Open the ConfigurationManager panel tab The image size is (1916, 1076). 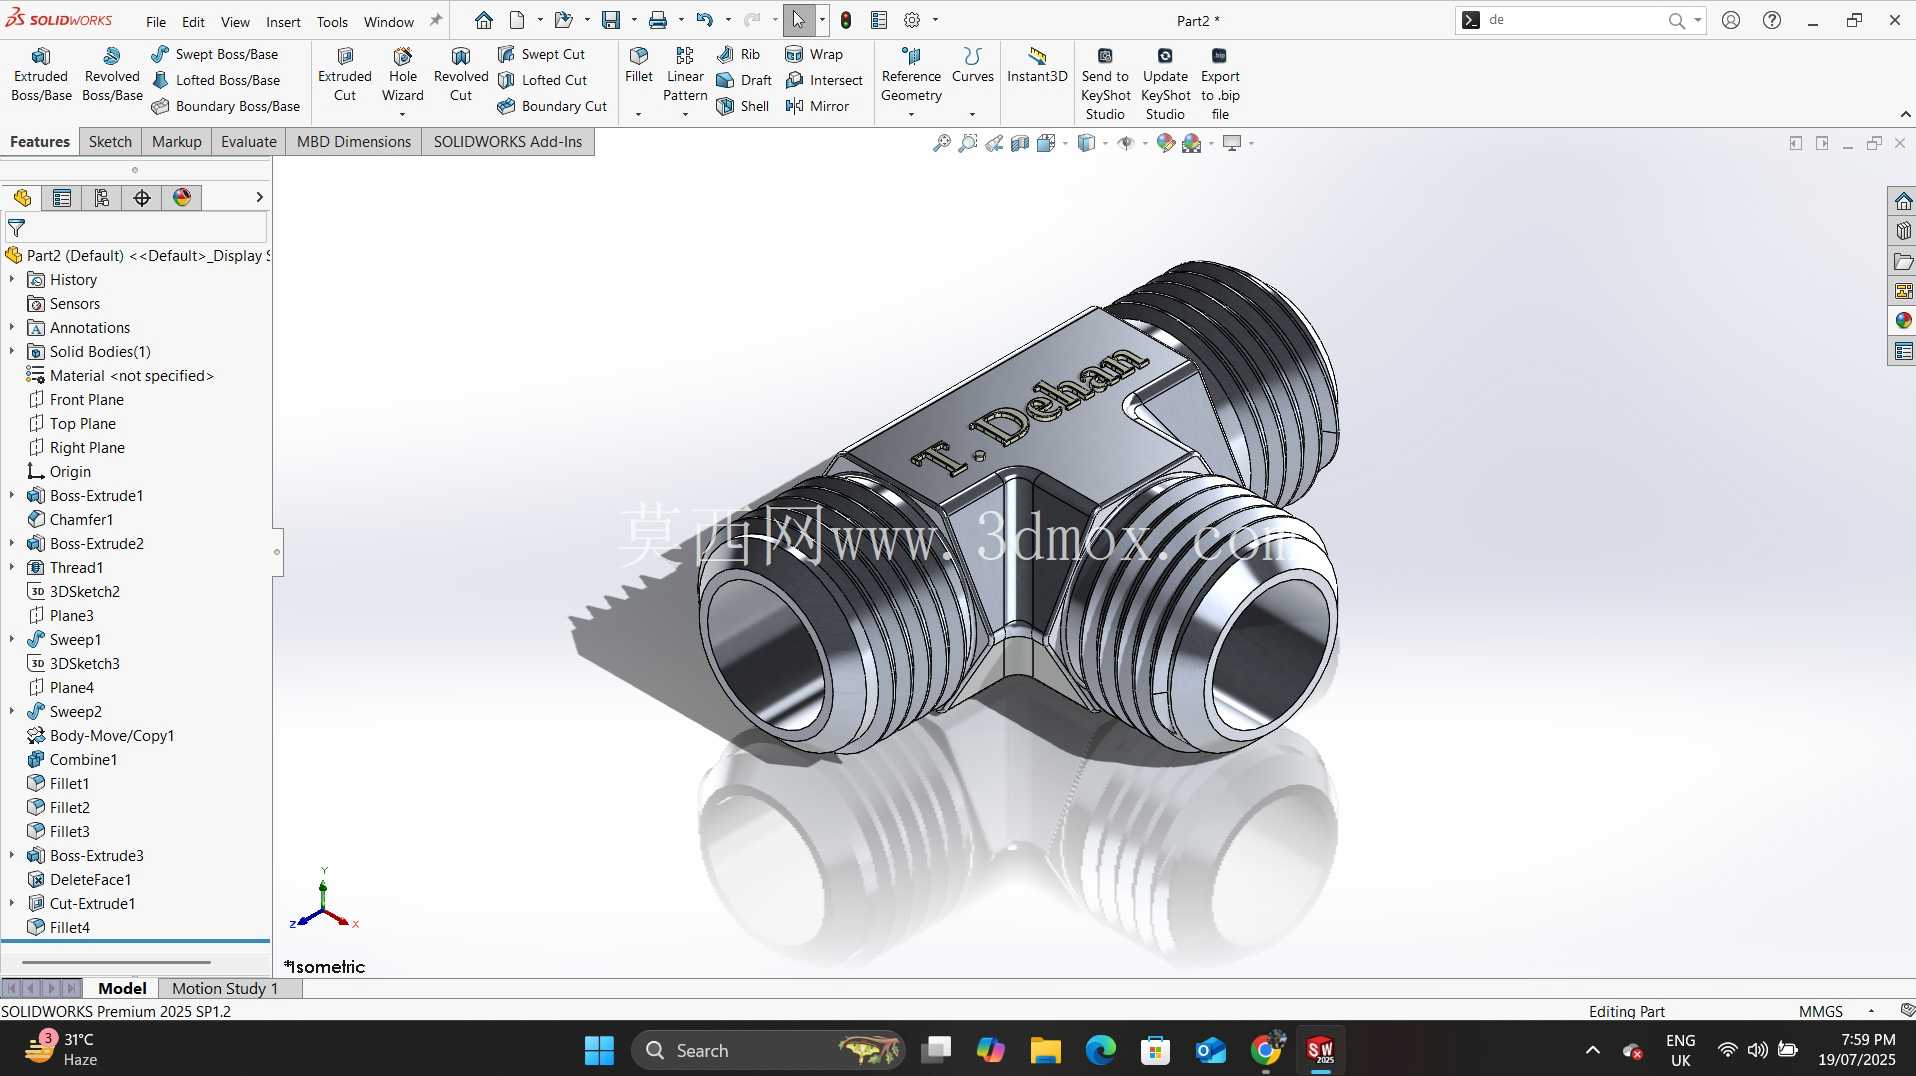pos(102,198)
